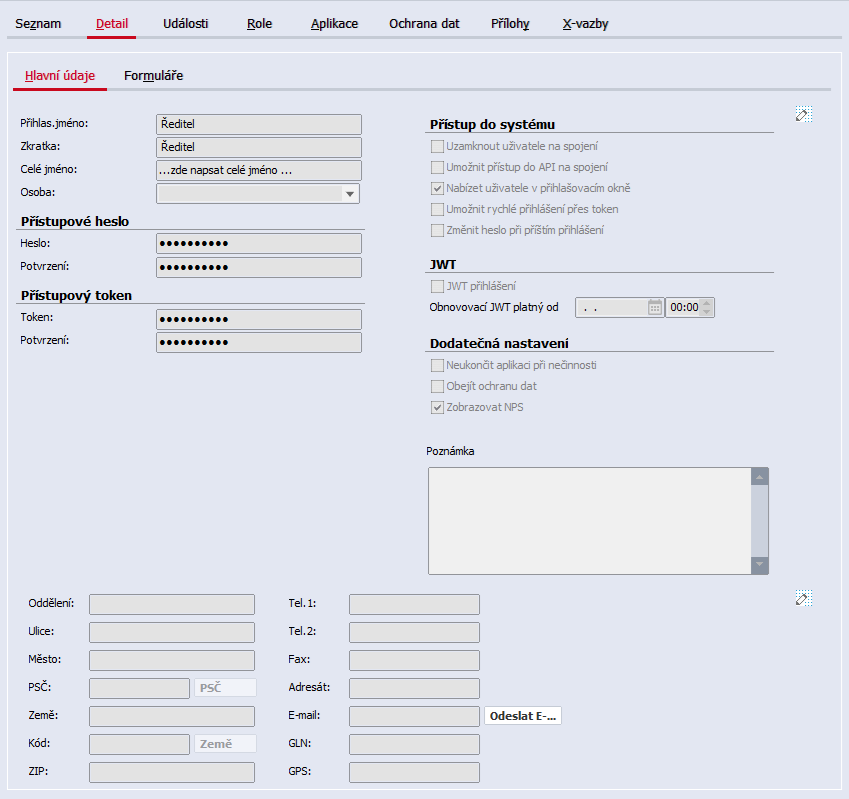Click the Poznámka scrollbar up arrow
Viewport: 849px width, 799px height.
point(760,477)
